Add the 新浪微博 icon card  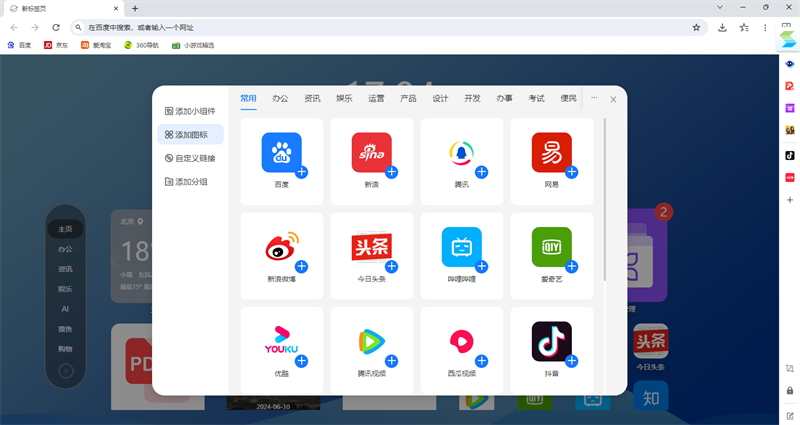coord(302,266)
